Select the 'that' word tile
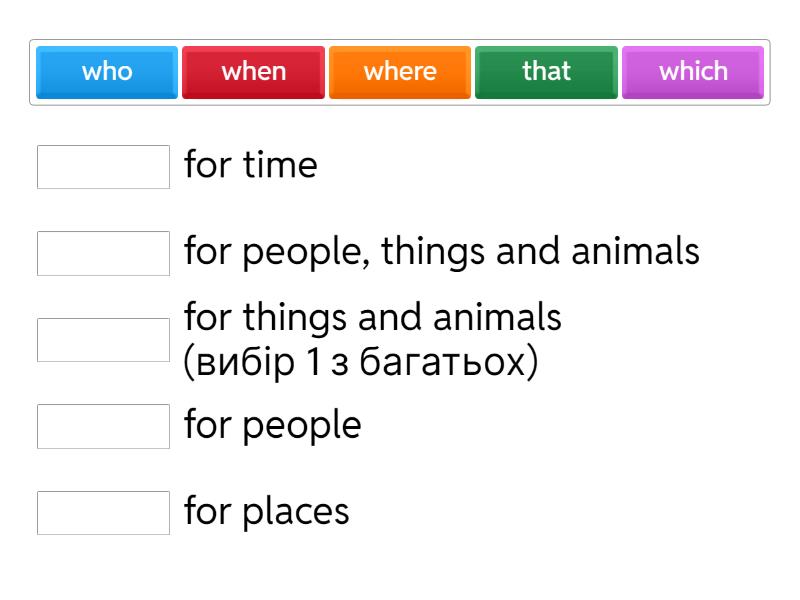The width and height of the screenshot is (800, 600). point(546,72)
